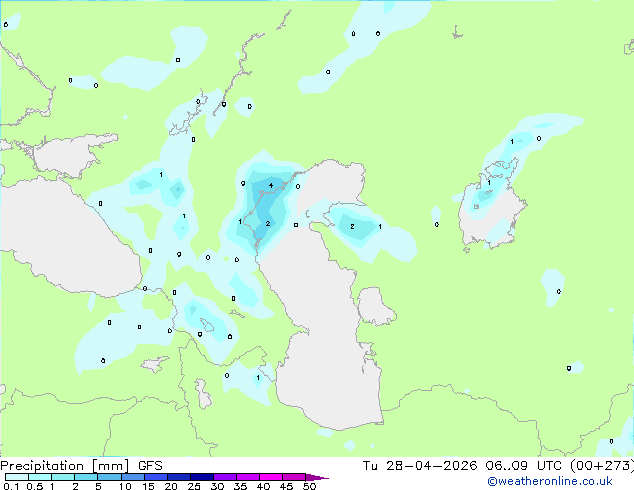Click the 35–40 mm legend swatch
The height and width of the screenshot is (490, 634).
(x=247, y=477)
